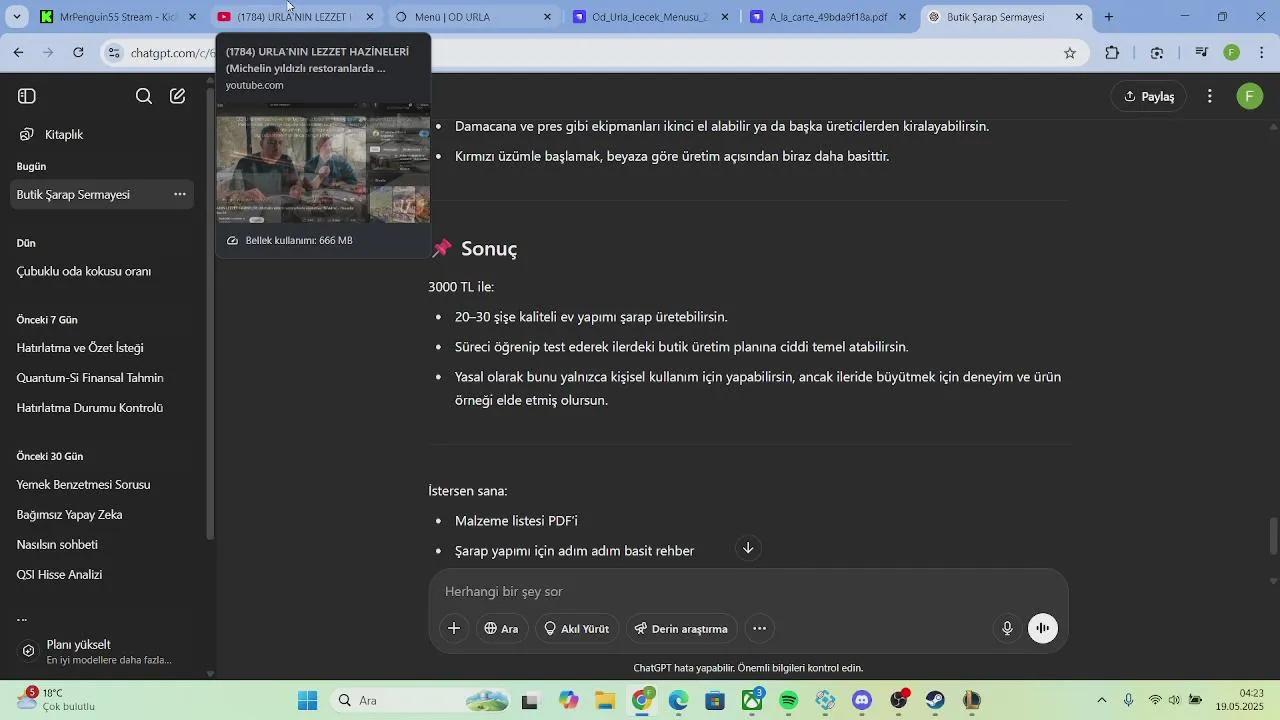Open Chrome extensions puzzle icon
The image size is (1280, 720).
[x=1112, y=53]
